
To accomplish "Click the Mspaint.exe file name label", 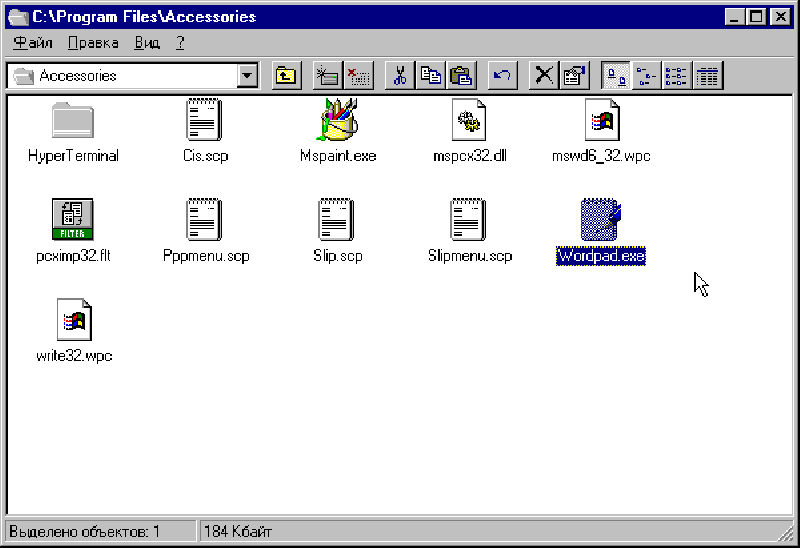I will pyautogui.click(x=338, y=156).
